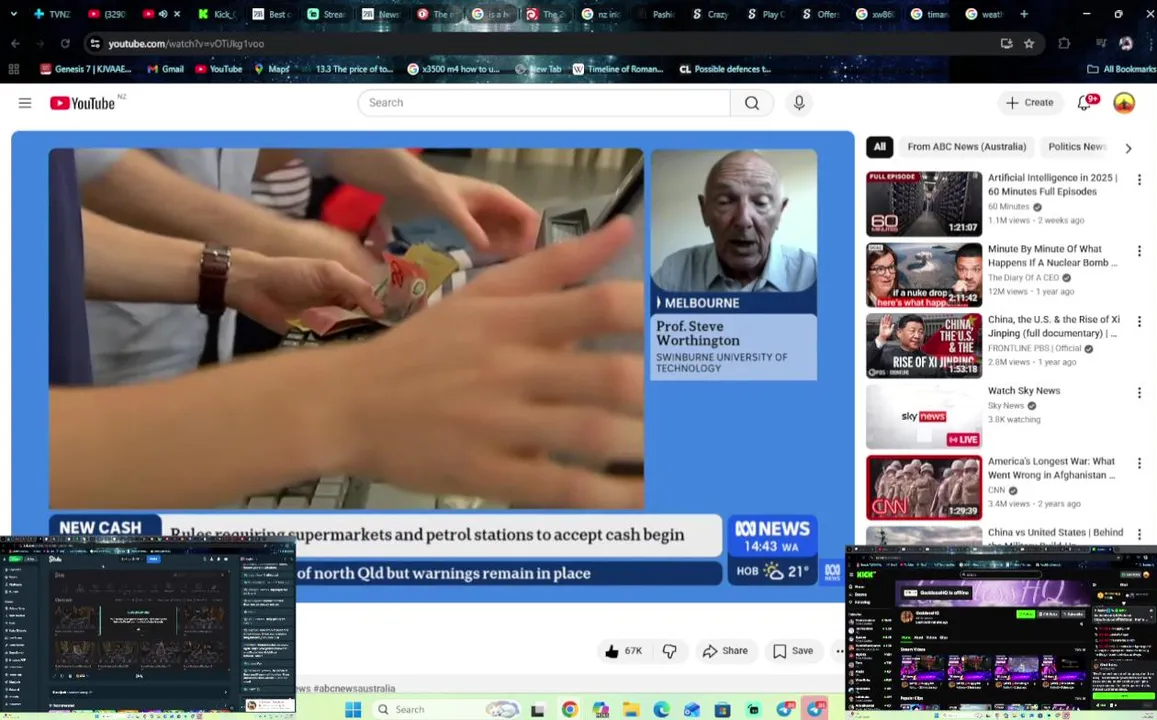Open Chrome profile avatar in toolbar

(1125, 44)
